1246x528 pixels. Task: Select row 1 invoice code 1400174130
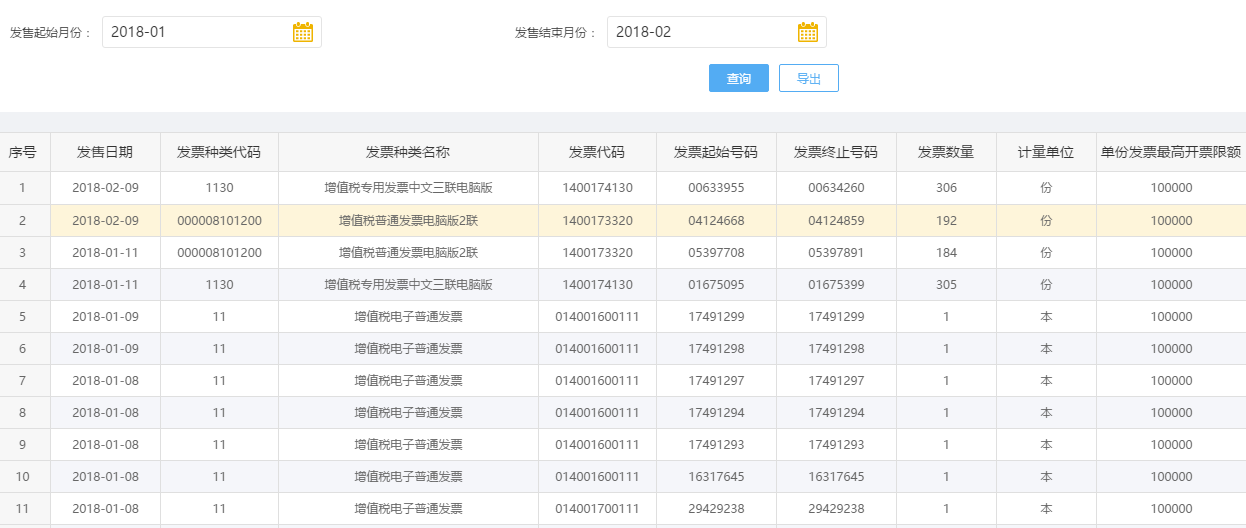[597, 188]
